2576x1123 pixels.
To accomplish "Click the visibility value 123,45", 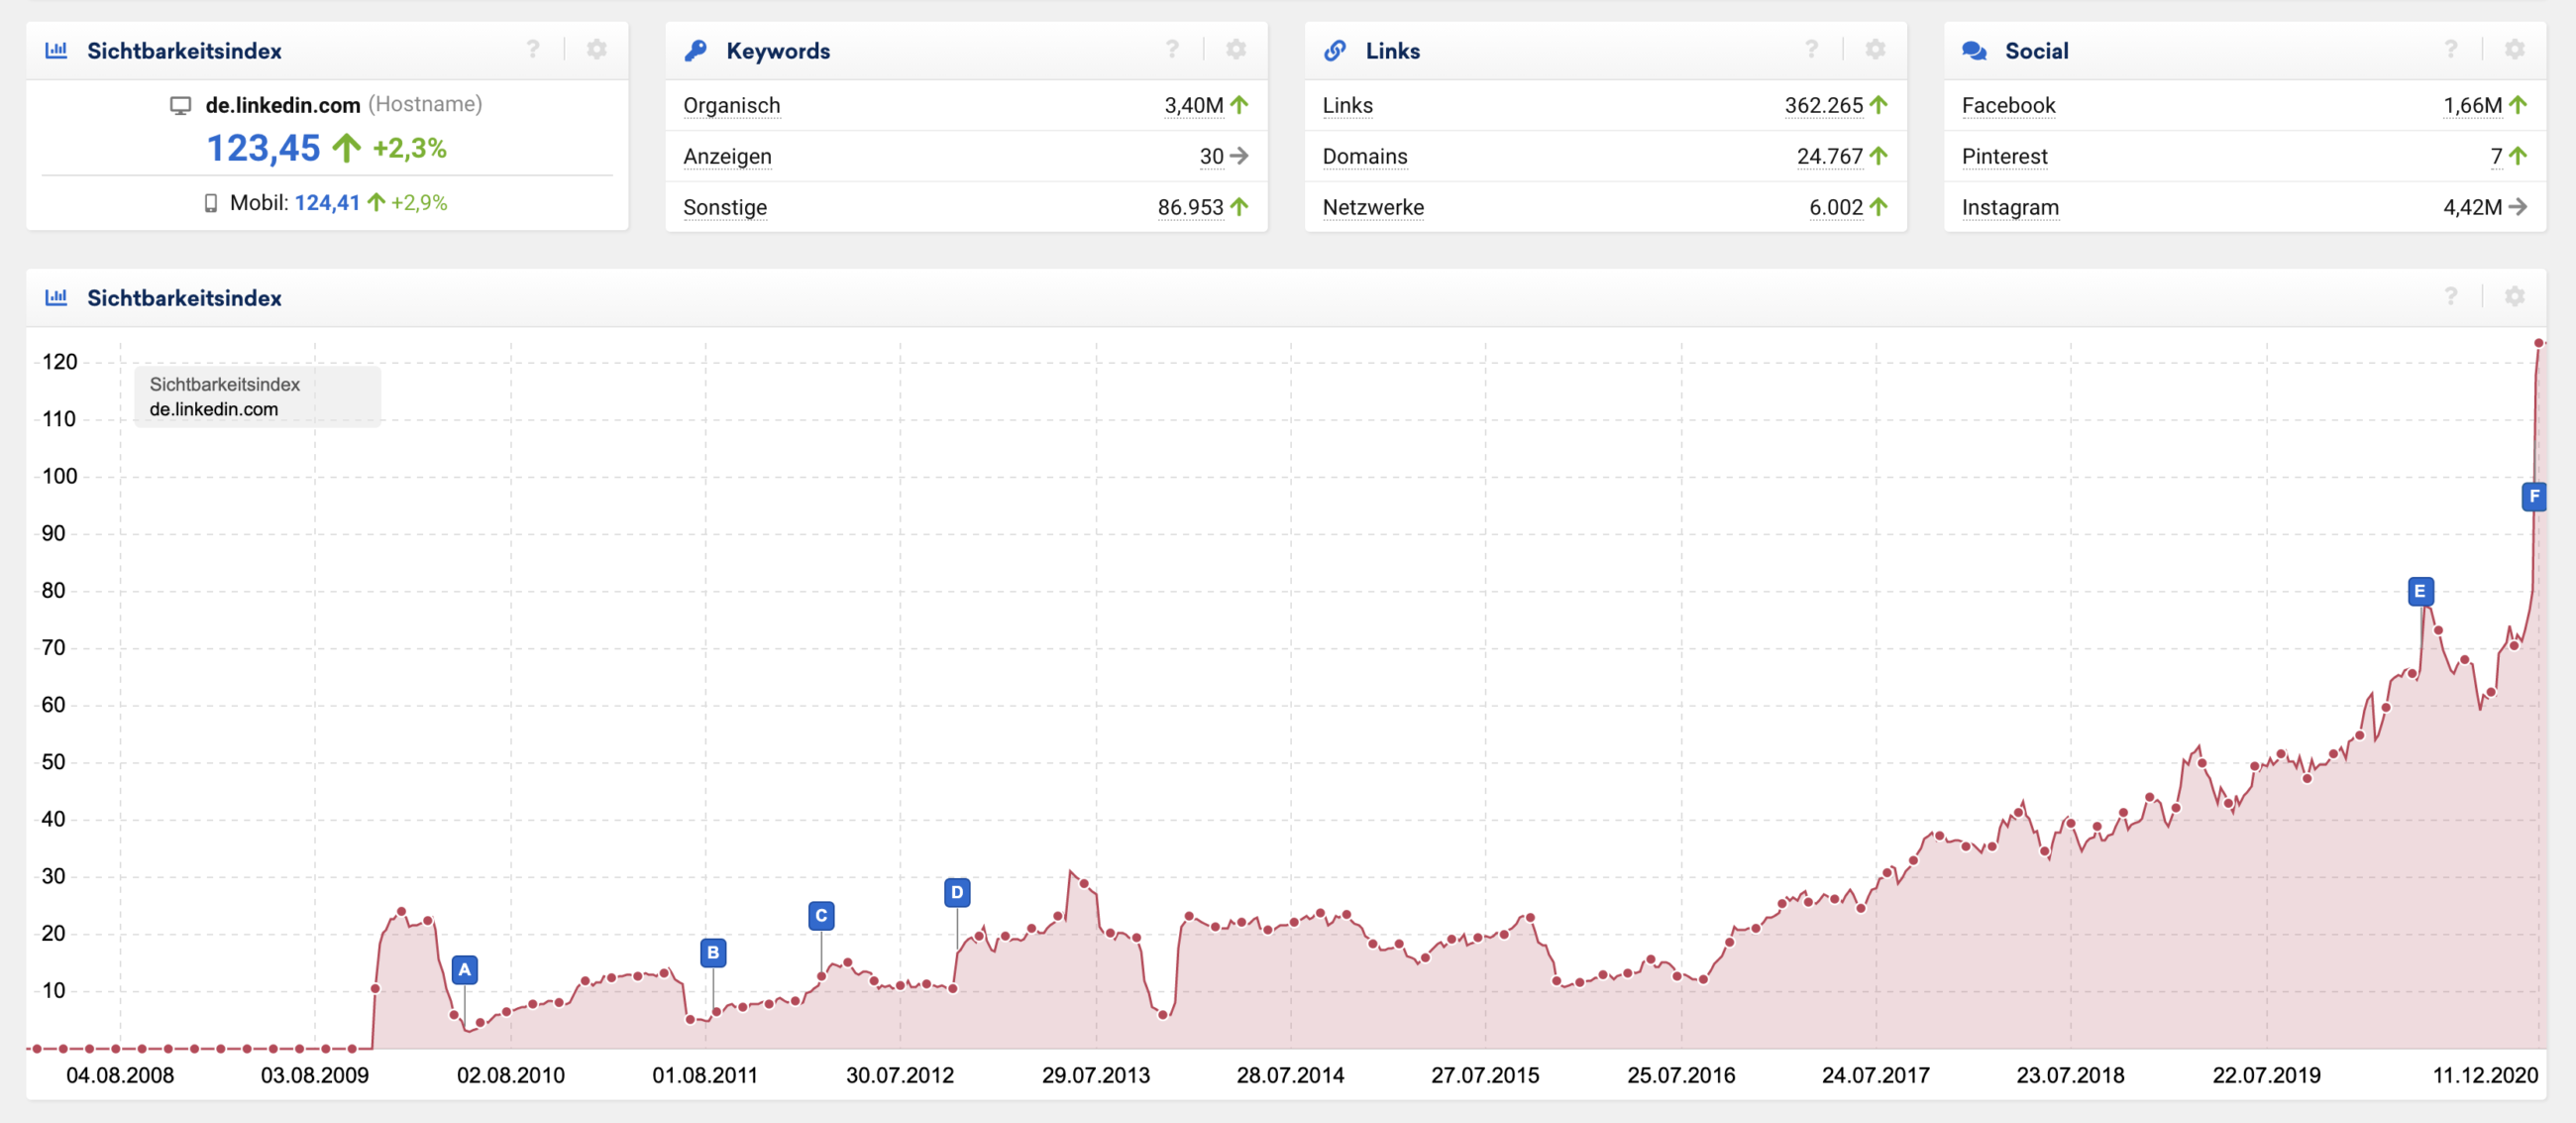I will 263,148.
